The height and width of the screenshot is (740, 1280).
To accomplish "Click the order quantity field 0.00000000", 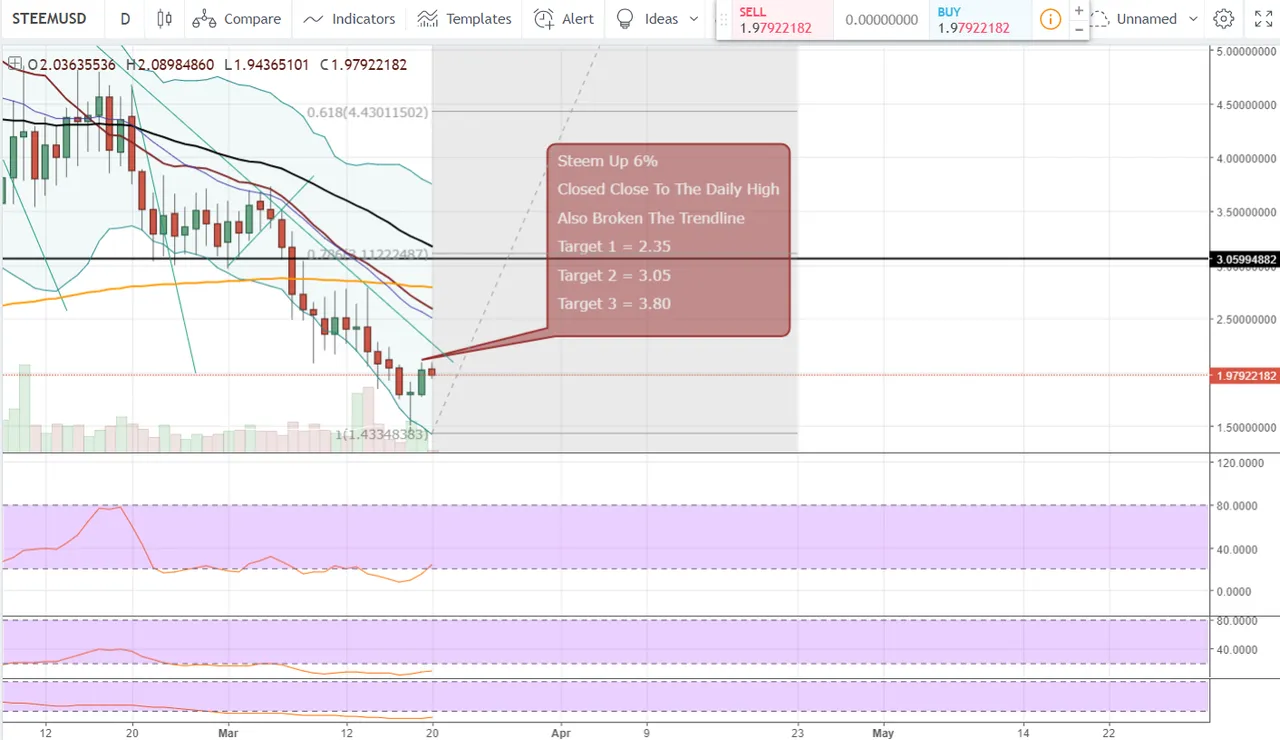I will coord(881,20).
